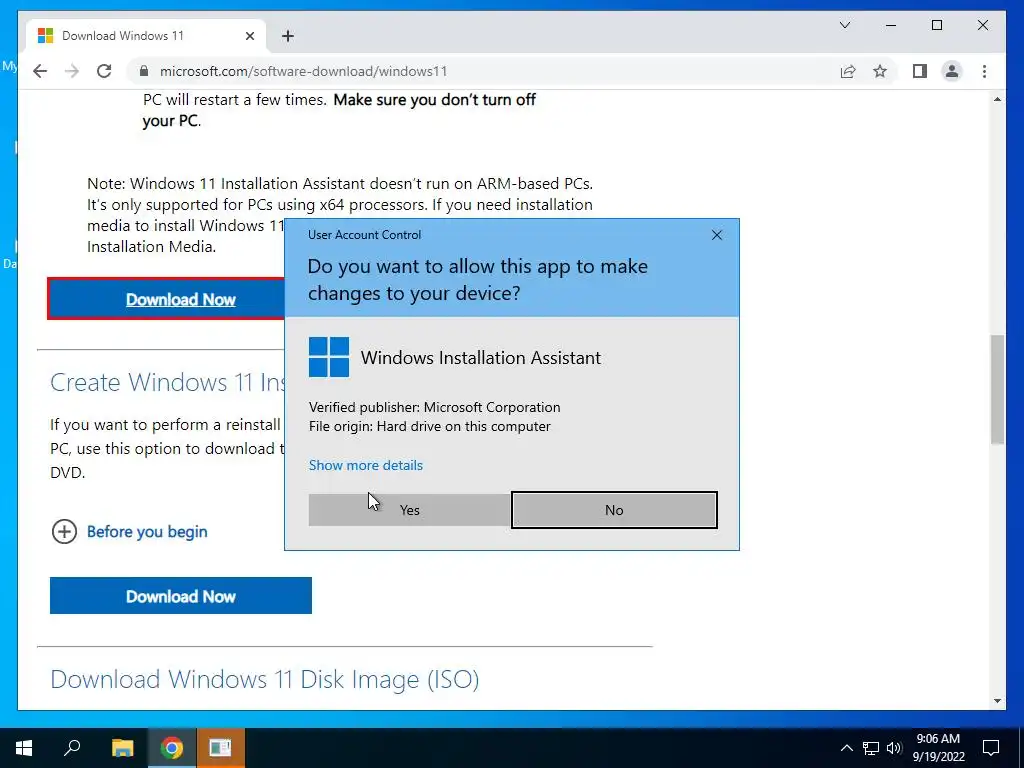Image resolution: width=1024 pixels, height=768 pixels.
Task: Click Create Windows 11 heading
Action: (168, 382)
